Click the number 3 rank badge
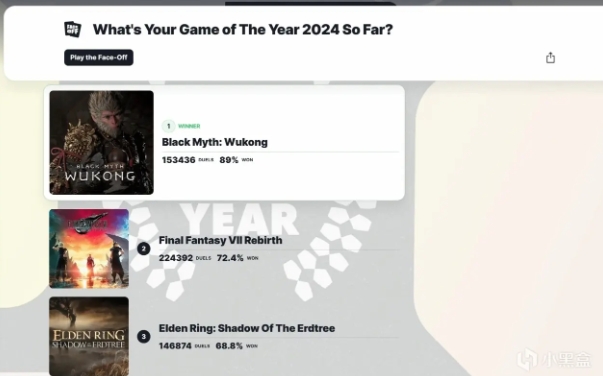Image resolution: width=603 pixels, height=376 pixels. (144, 336)
